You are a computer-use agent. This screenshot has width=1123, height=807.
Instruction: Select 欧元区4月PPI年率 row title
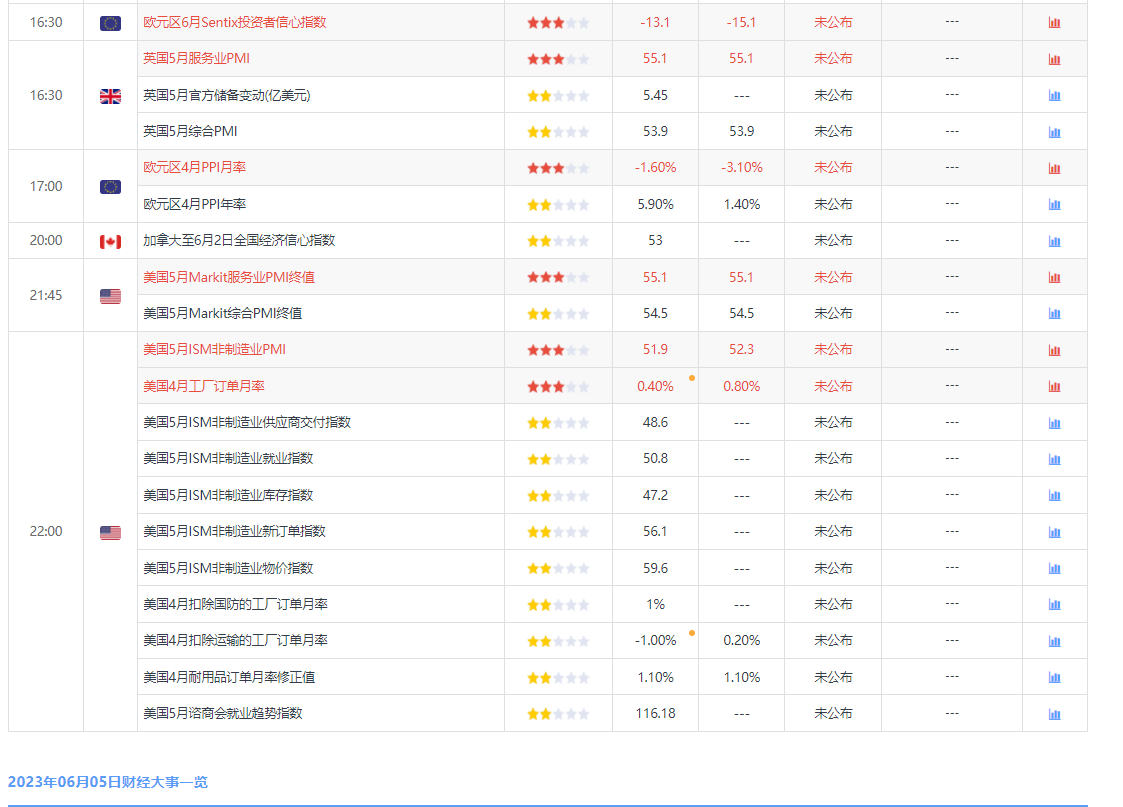tap(195, 204)
